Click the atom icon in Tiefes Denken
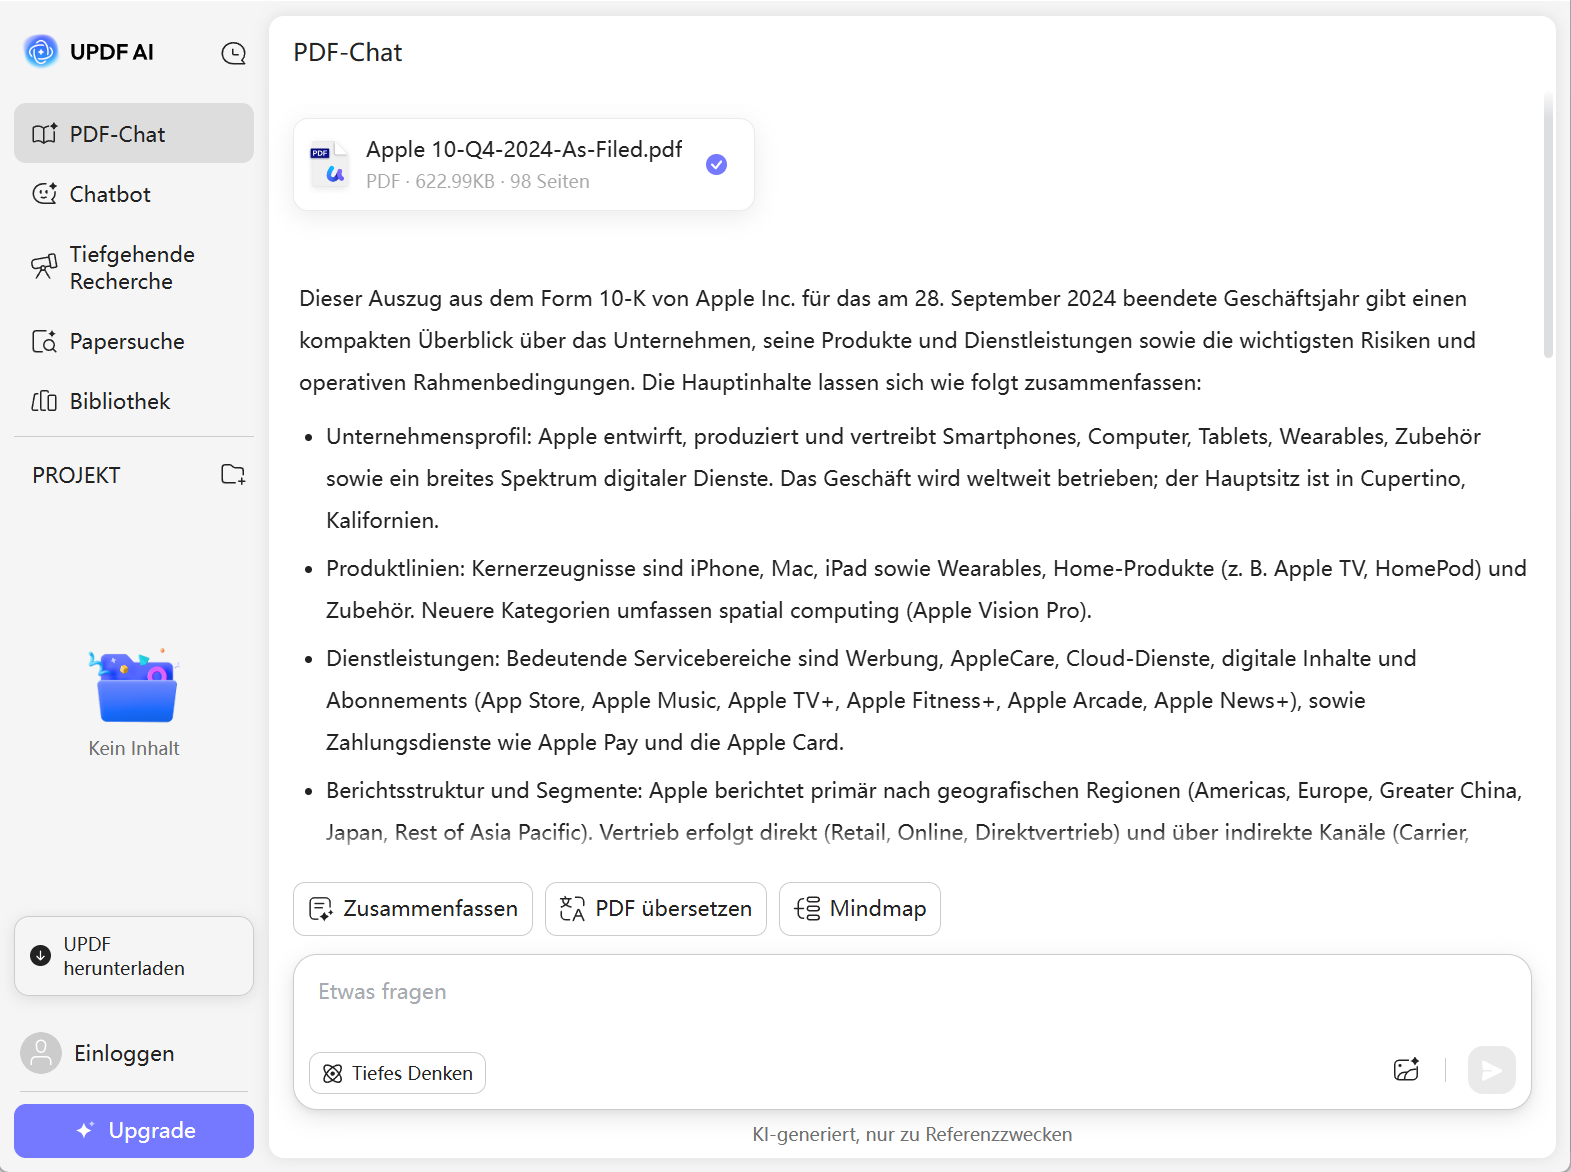 tap(333, 1073)
